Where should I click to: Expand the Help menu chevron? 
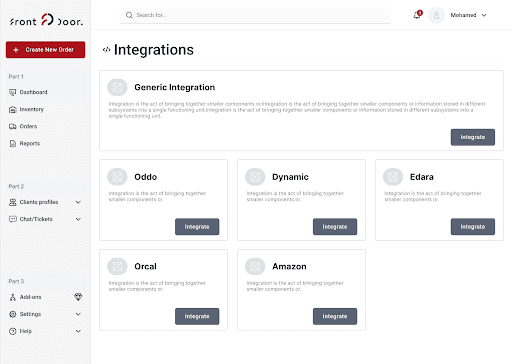[78, 331]
